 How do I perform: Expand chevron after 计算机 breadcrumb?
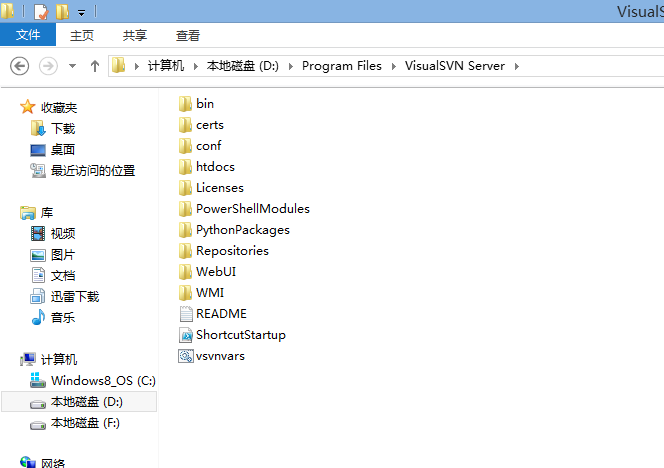[x=196, y=66]
